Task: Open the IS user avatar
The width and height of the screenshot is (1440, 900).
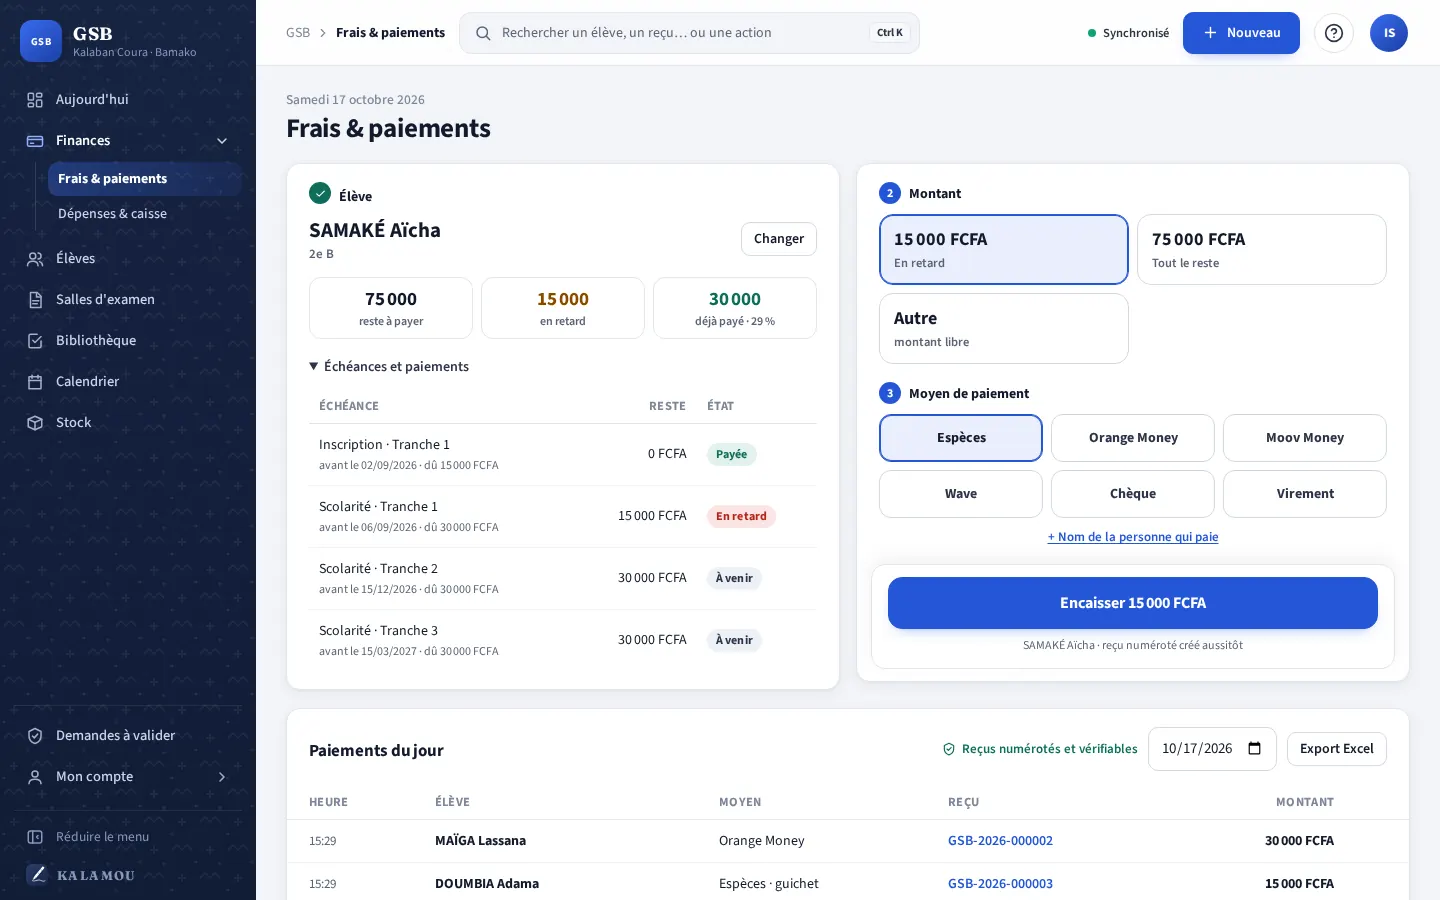Action: [x=1389, y=33]
